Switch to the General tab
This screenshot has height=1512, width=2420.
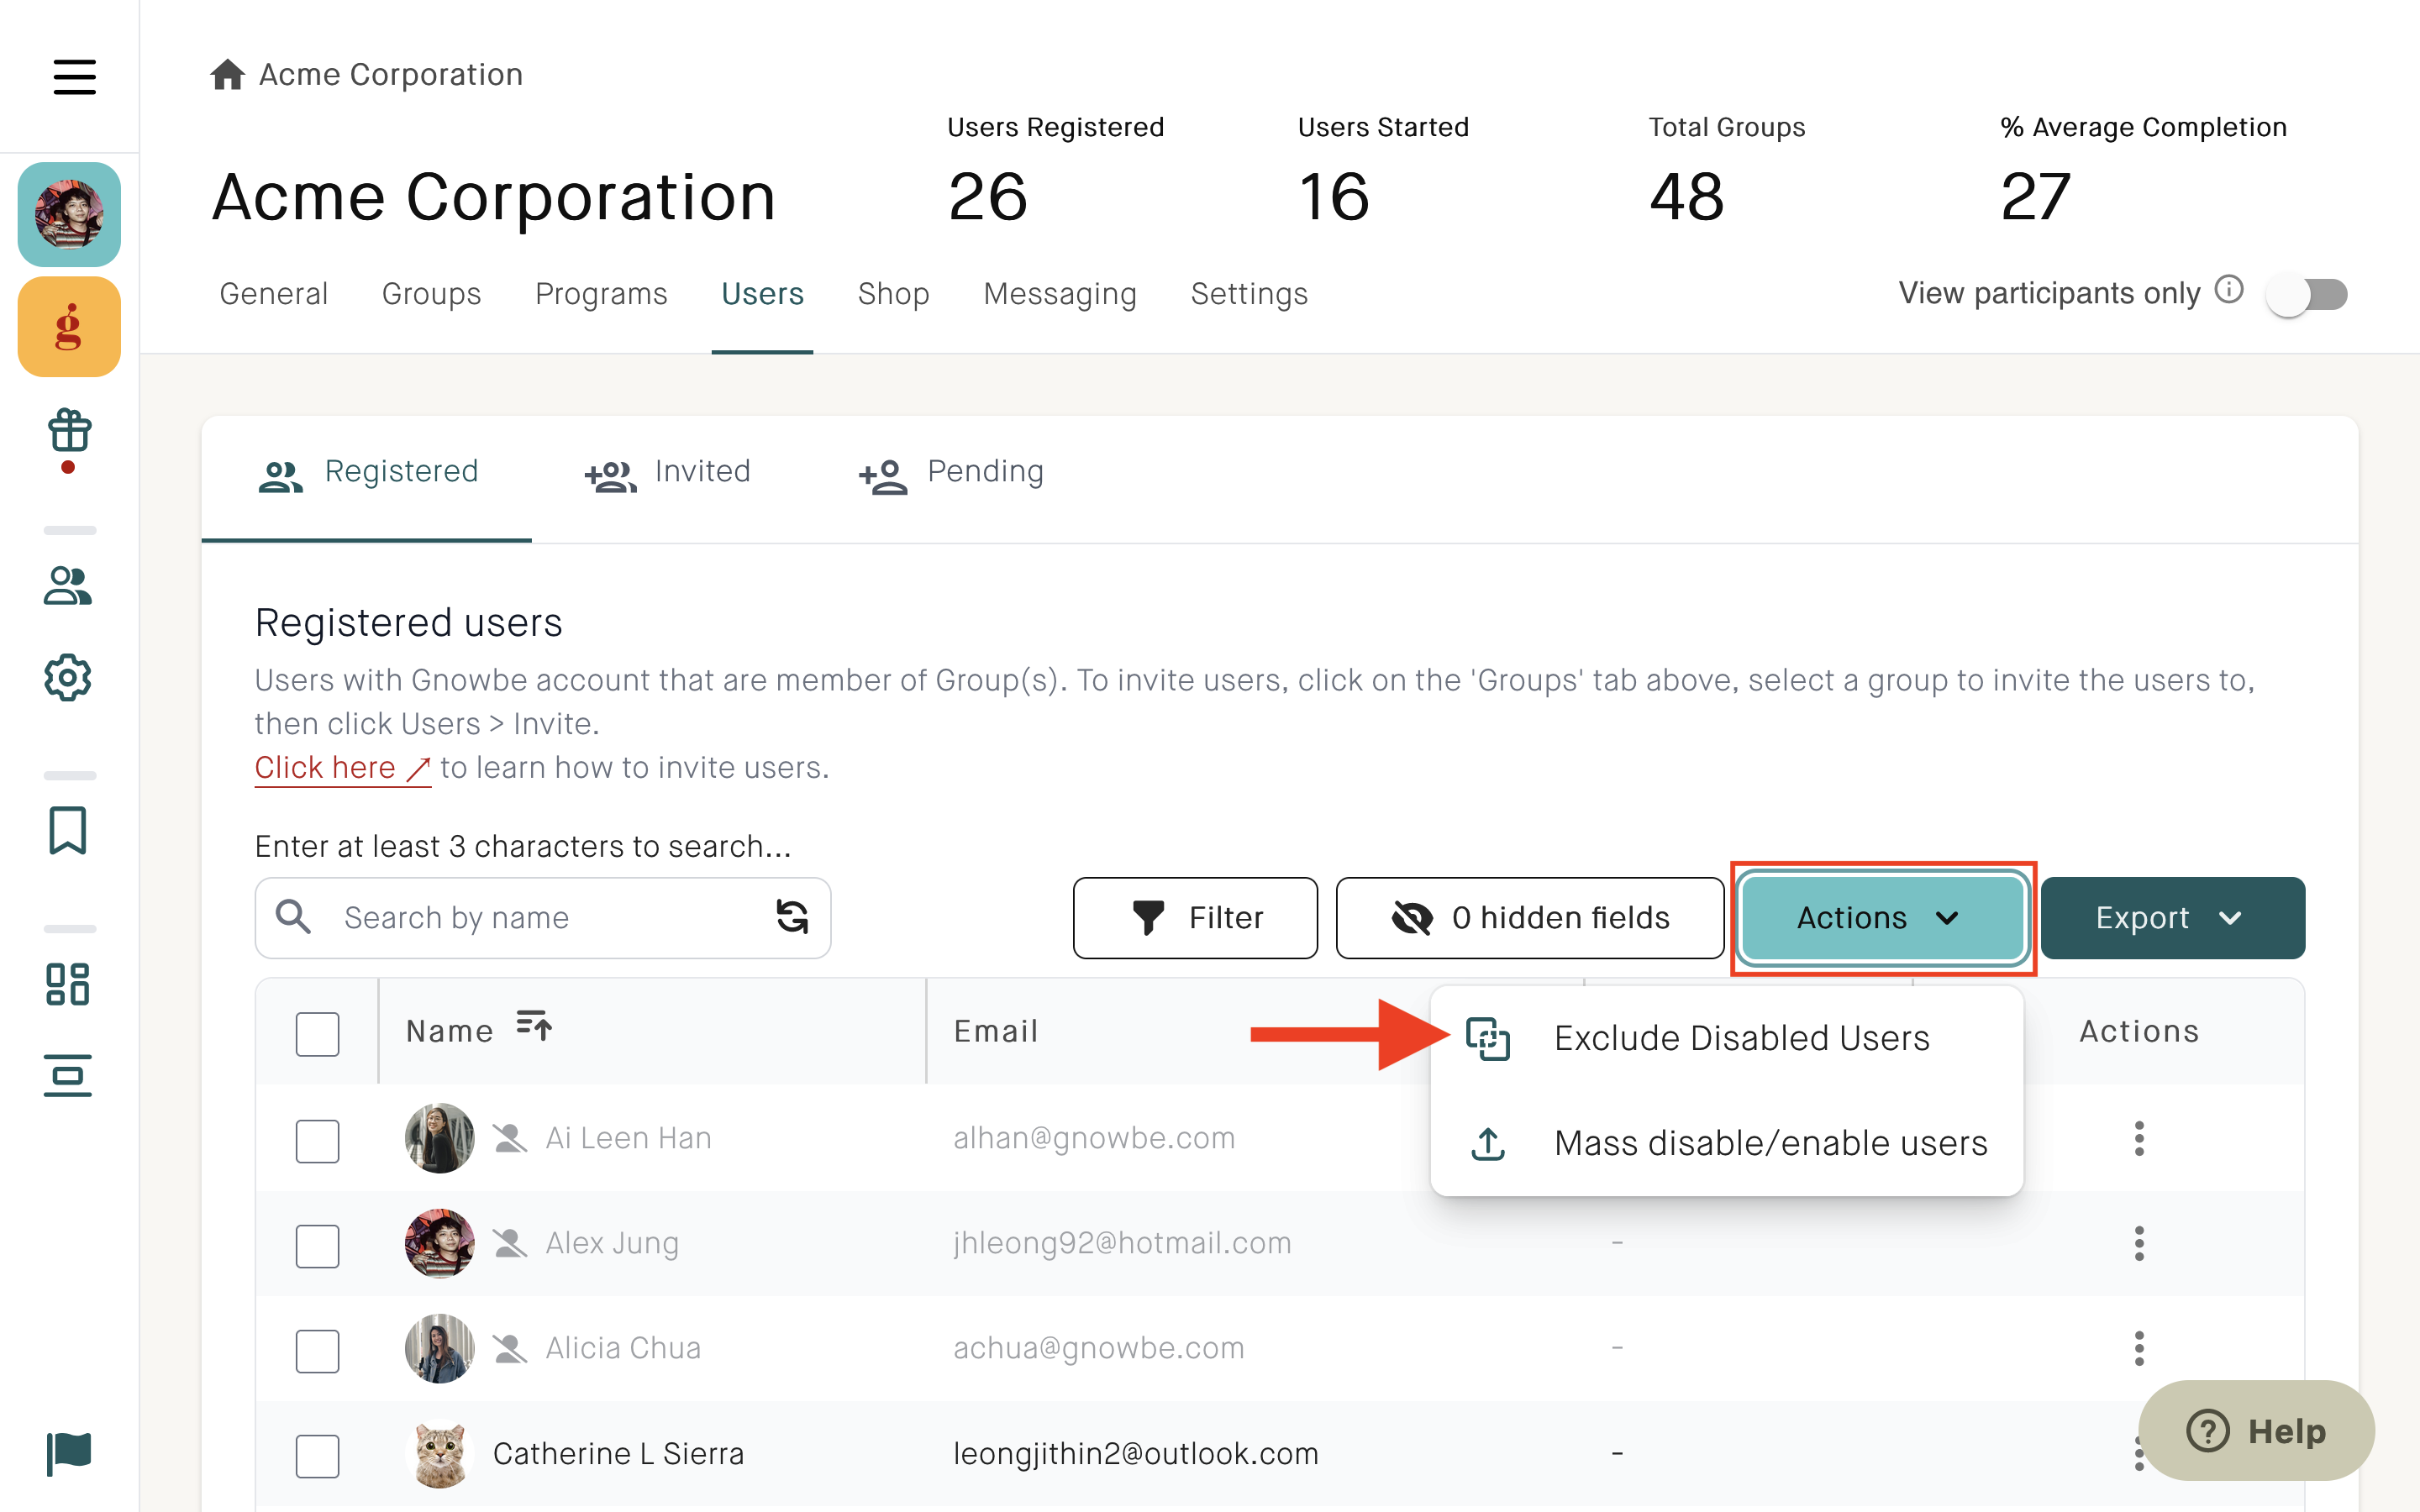tap(273, 294)
